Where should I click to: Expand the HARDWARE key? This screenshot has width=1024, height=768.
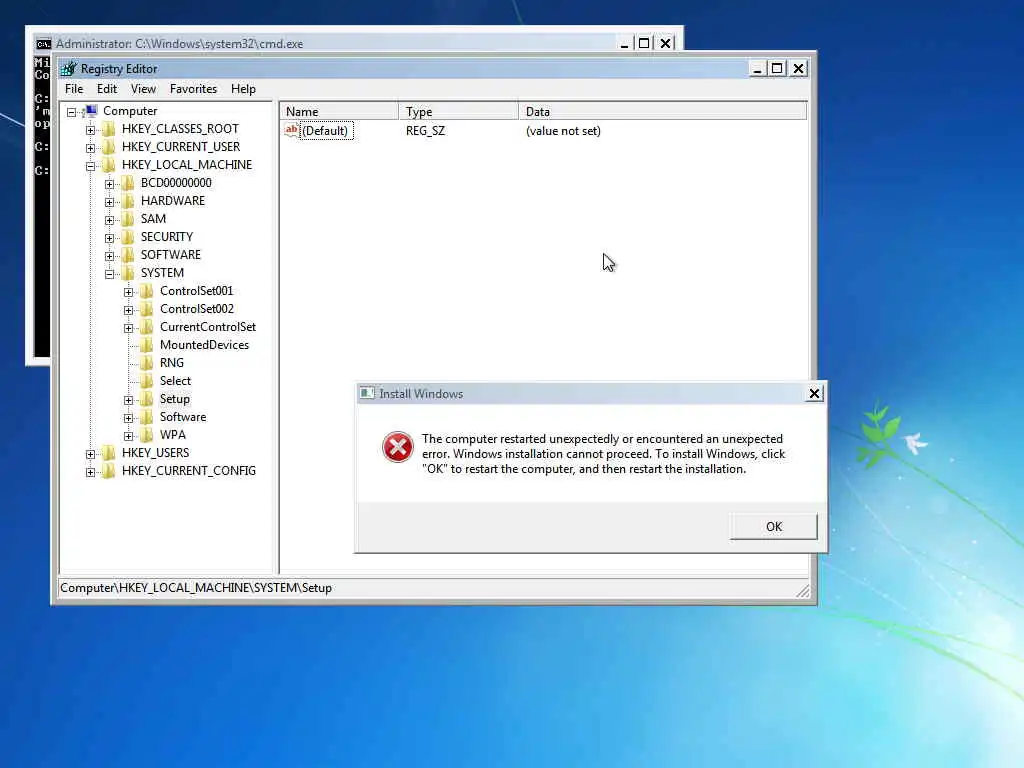tap(109, 202)
